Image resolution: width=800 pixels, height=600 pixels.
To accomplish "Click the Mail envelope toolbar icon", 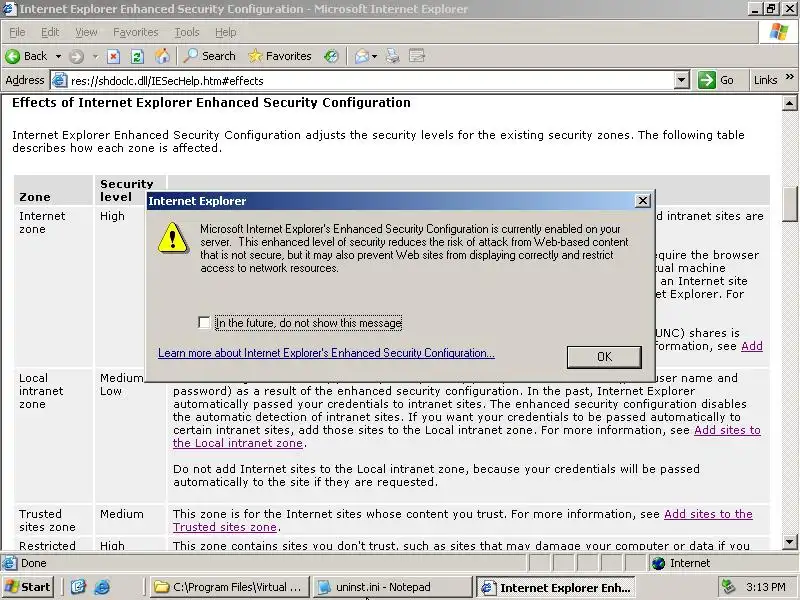I will [x=362, y=56].
